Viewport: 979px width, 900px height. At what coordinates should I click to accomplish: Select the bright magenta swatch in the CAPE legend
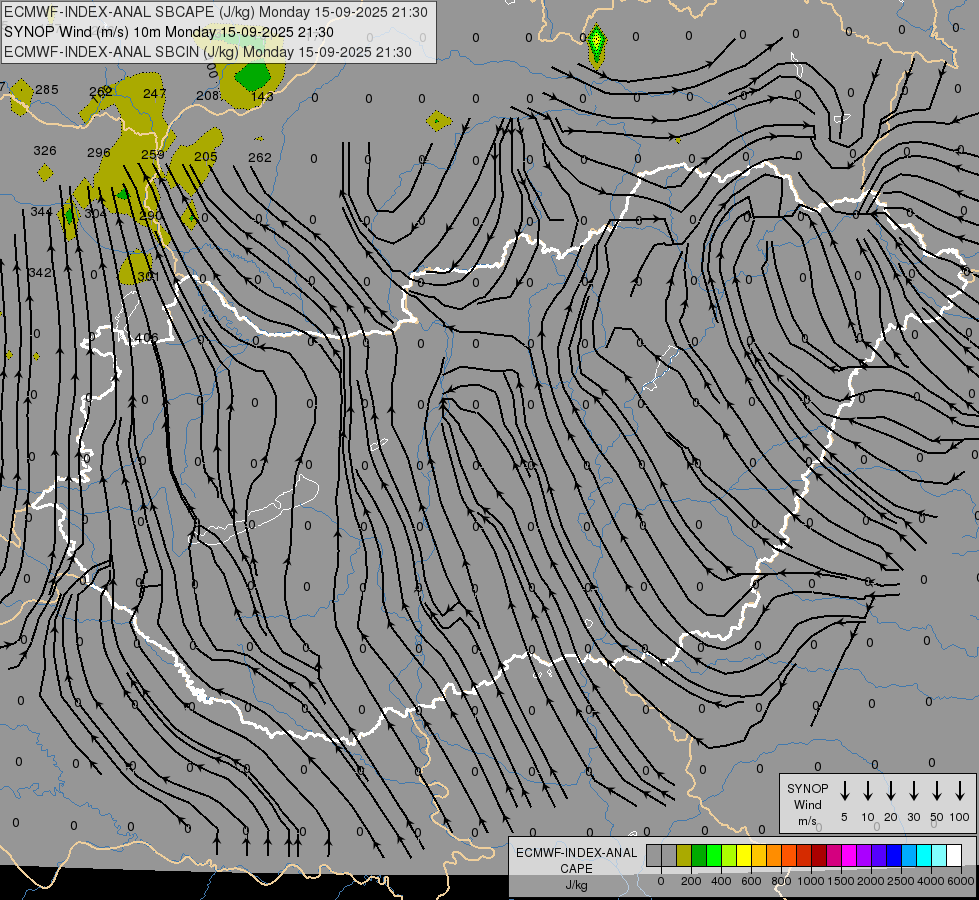click(x=849, y=856)
